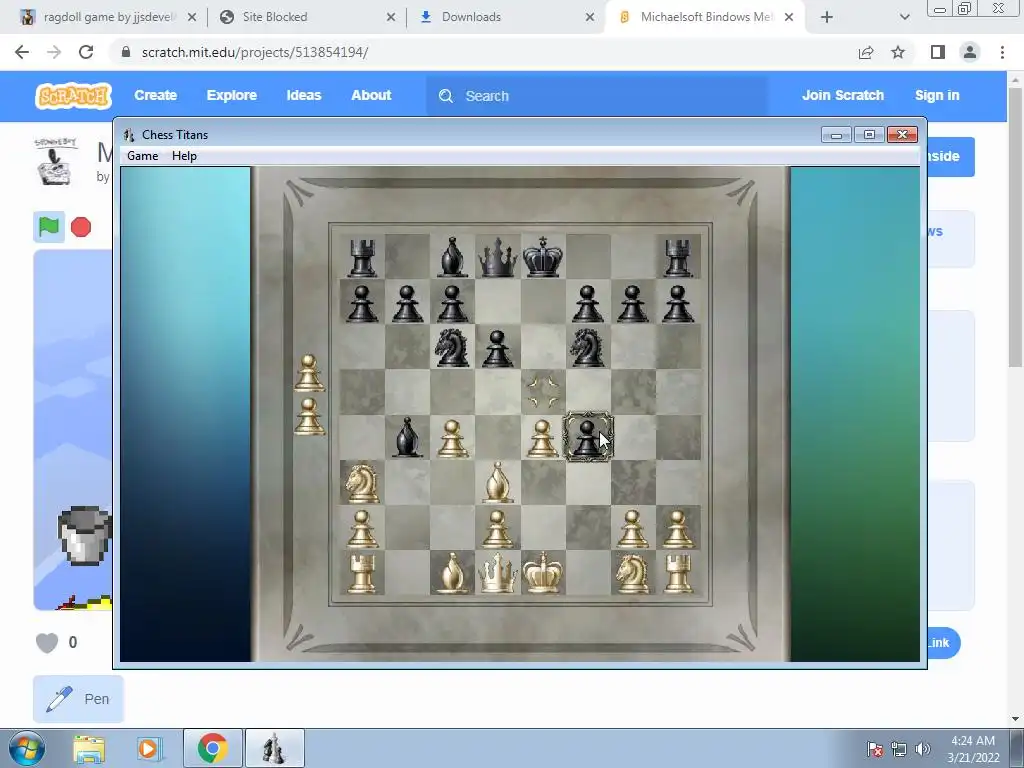1024x768 pixels.
Task: Click the network tray icon
Action: 899,749
